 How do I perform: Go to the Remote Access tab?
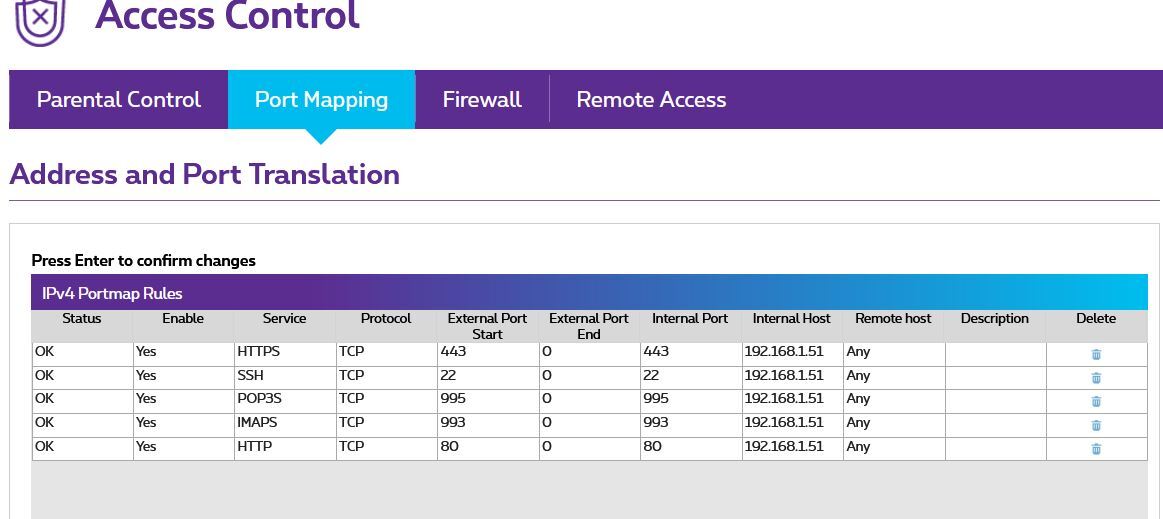point(651,100)
